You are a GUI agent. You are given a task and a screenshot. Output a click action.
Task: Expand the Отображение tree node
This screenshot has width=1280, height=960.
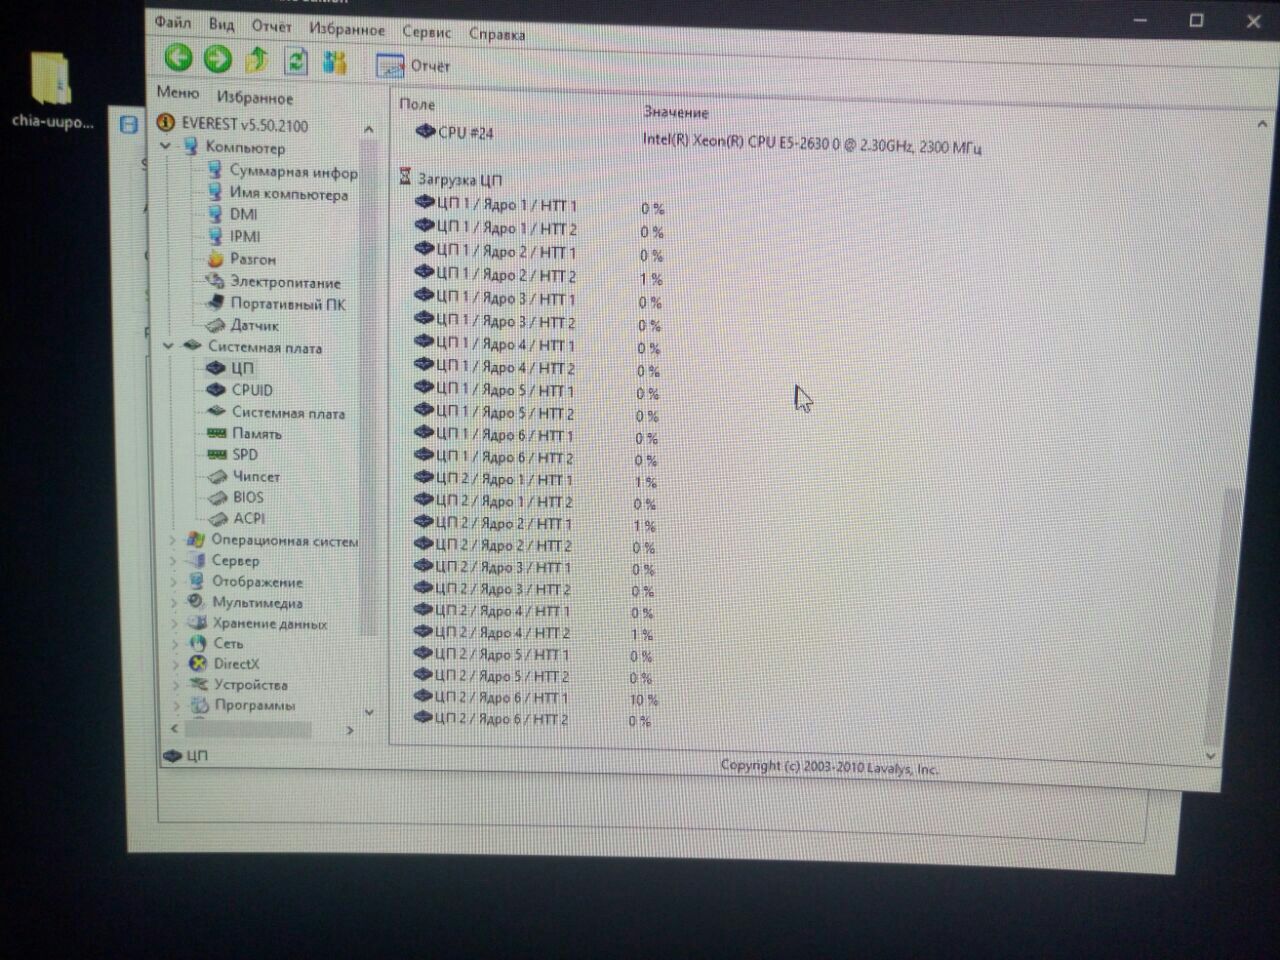click(x=174, y=581)
